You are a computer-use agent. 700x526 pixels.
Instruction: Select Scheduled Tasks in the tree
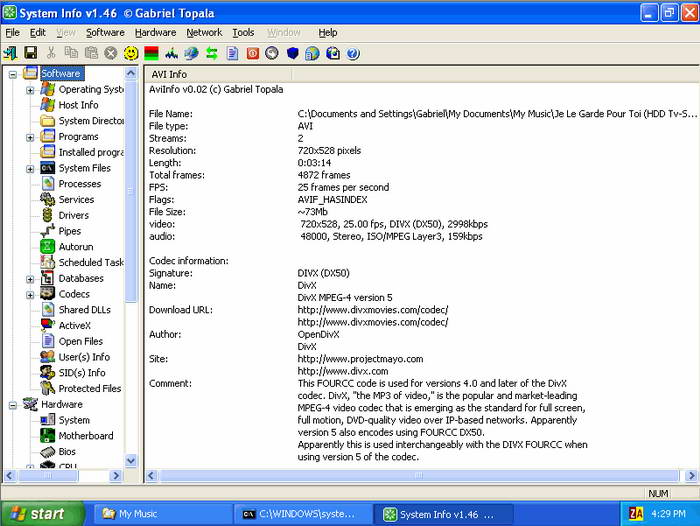pos(91,263)
